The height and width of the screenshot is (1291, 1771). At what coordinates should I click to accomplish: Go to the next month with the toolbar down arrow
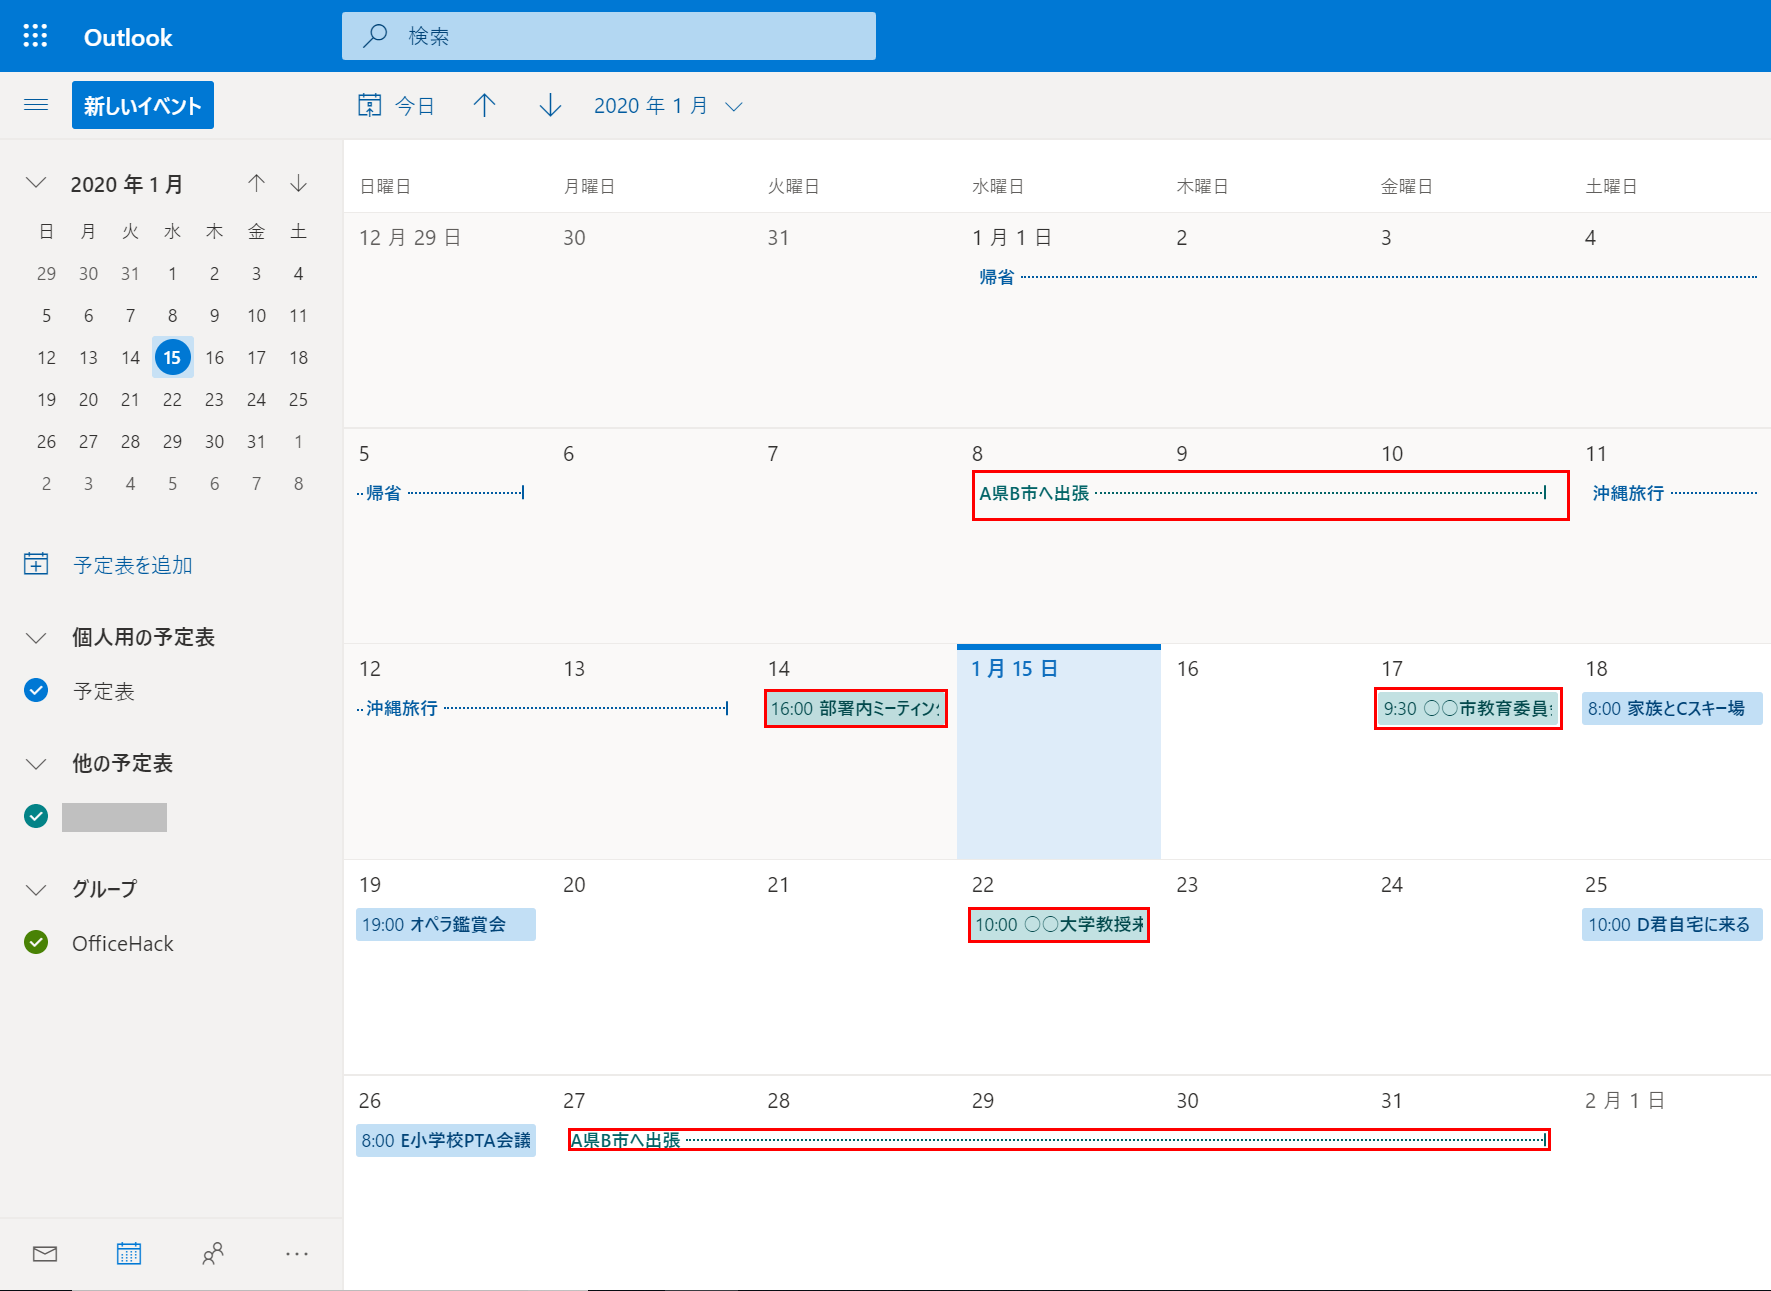pos(550,105)
